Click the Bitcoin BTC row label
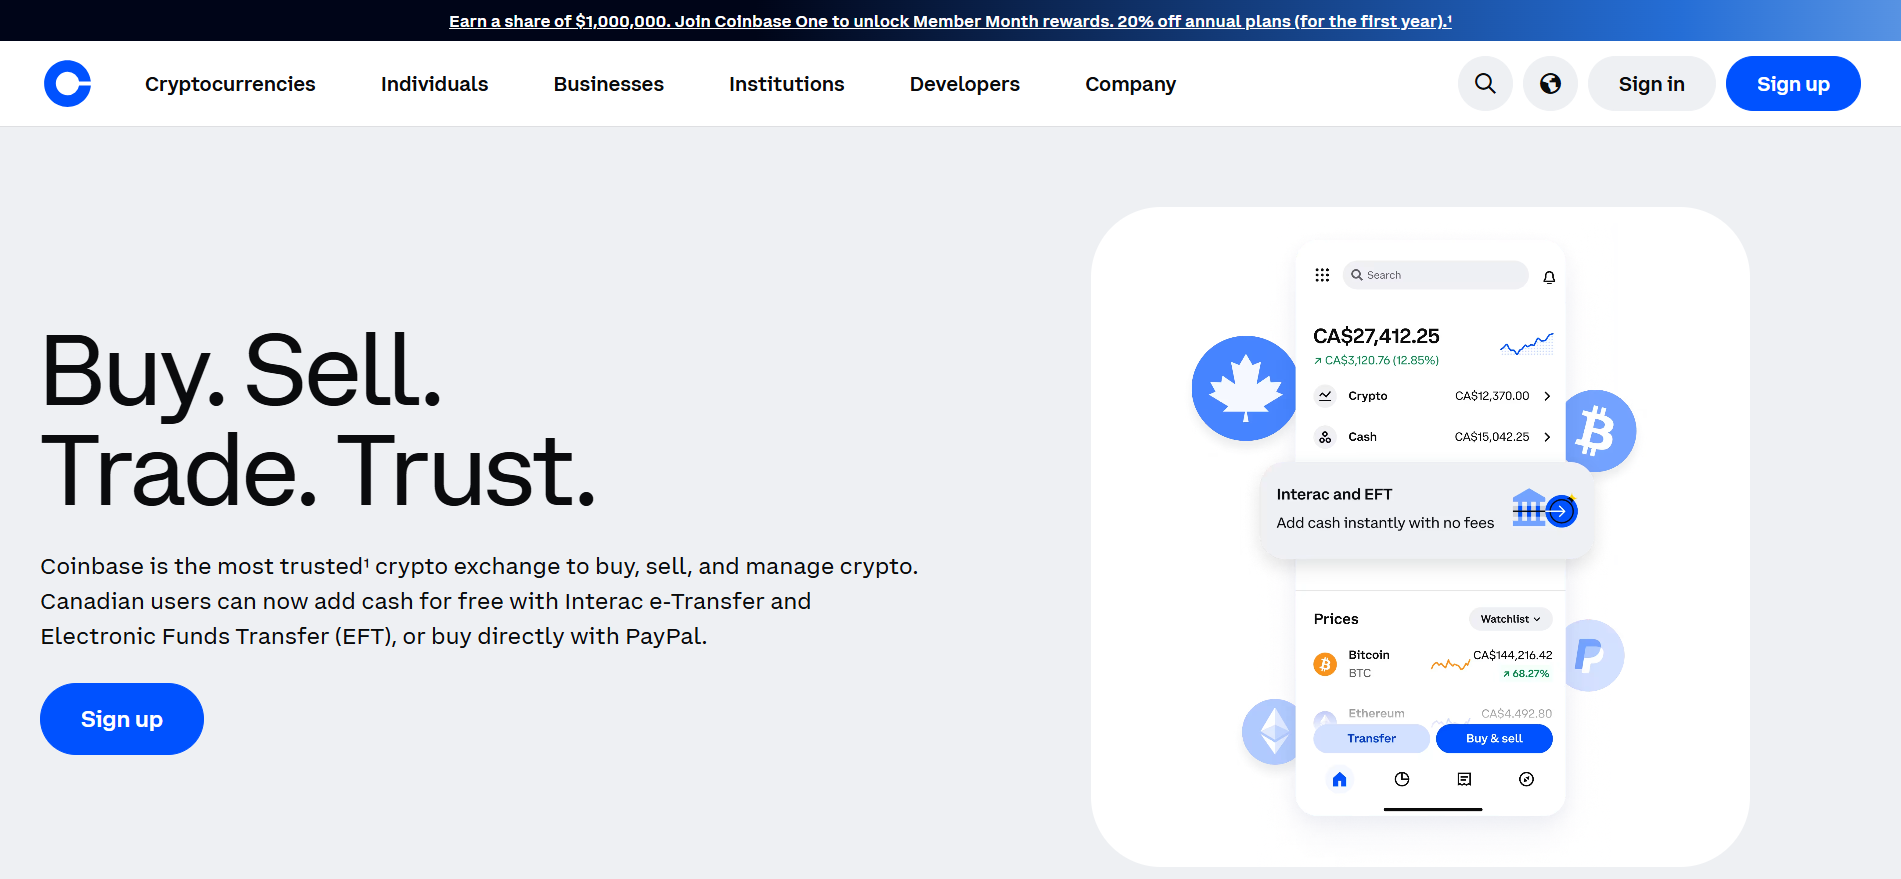The width and height of the screenshot is (1901, 879). point(1369,664)
